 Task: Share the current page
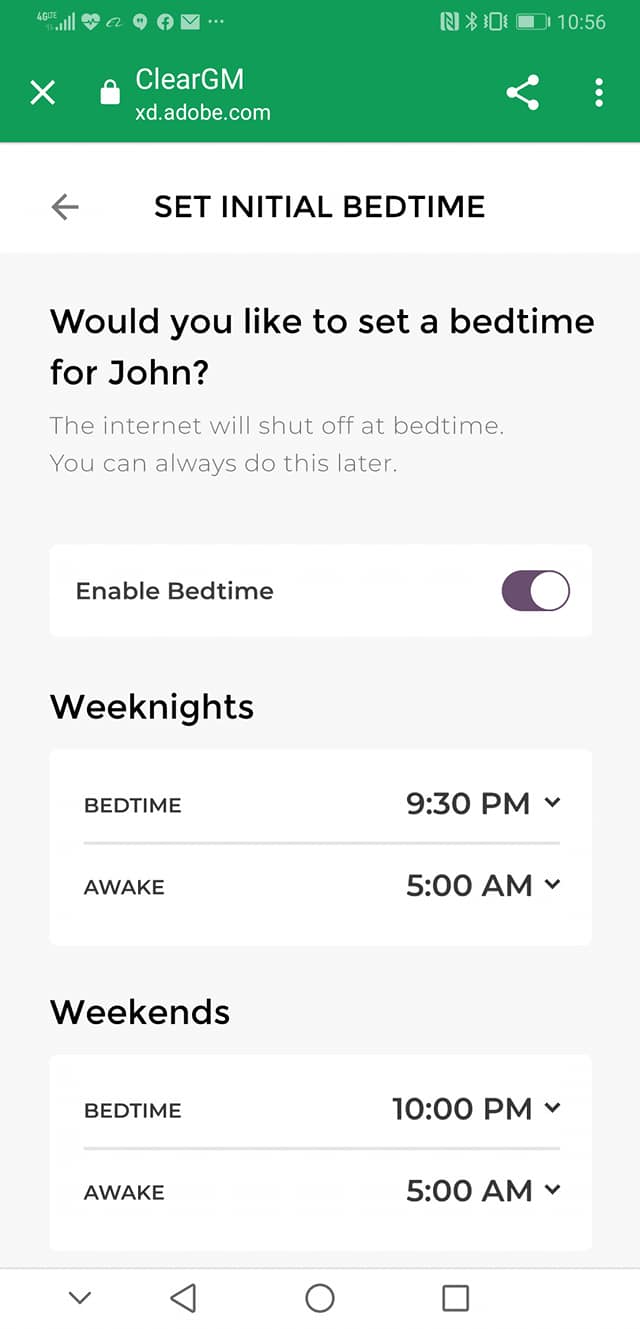click(x=522, y=93)
